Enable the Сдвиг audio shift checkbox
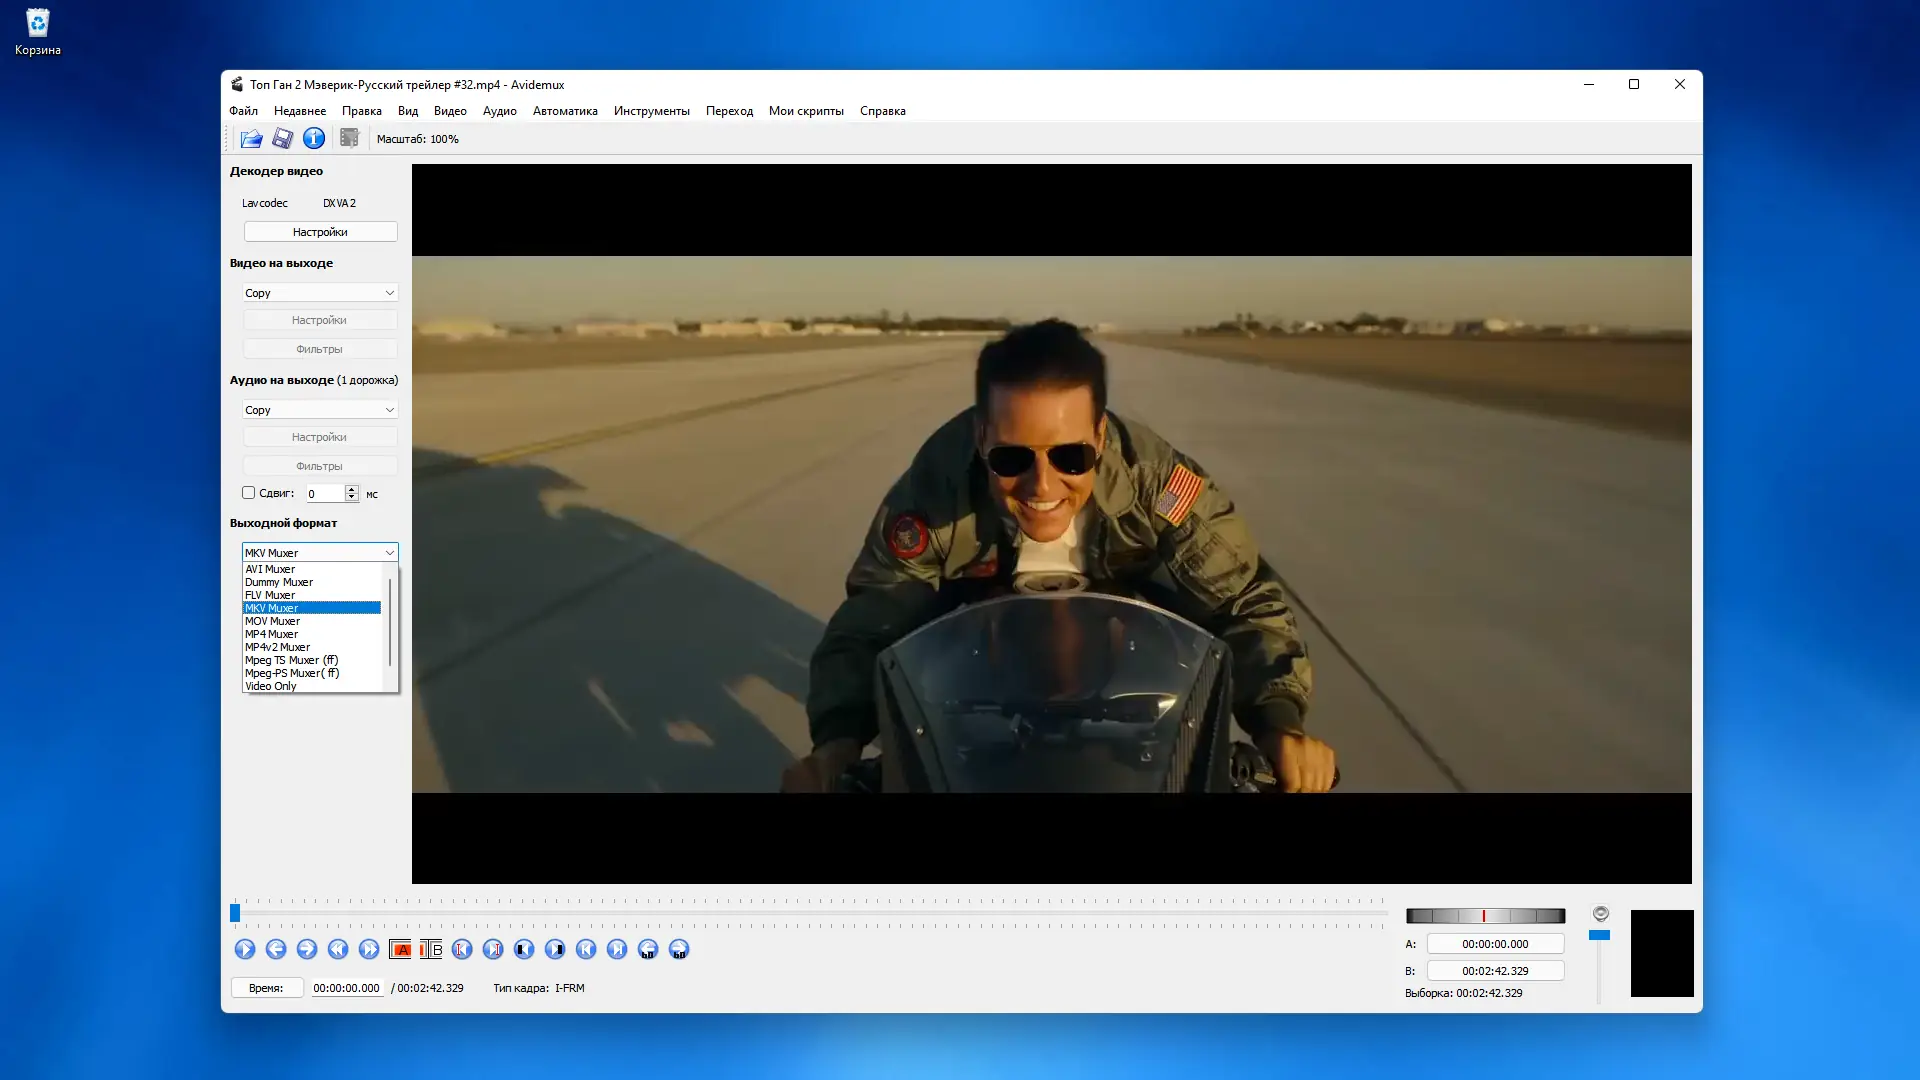The height and width of the screenshot is (1080, 1920). 249,493
